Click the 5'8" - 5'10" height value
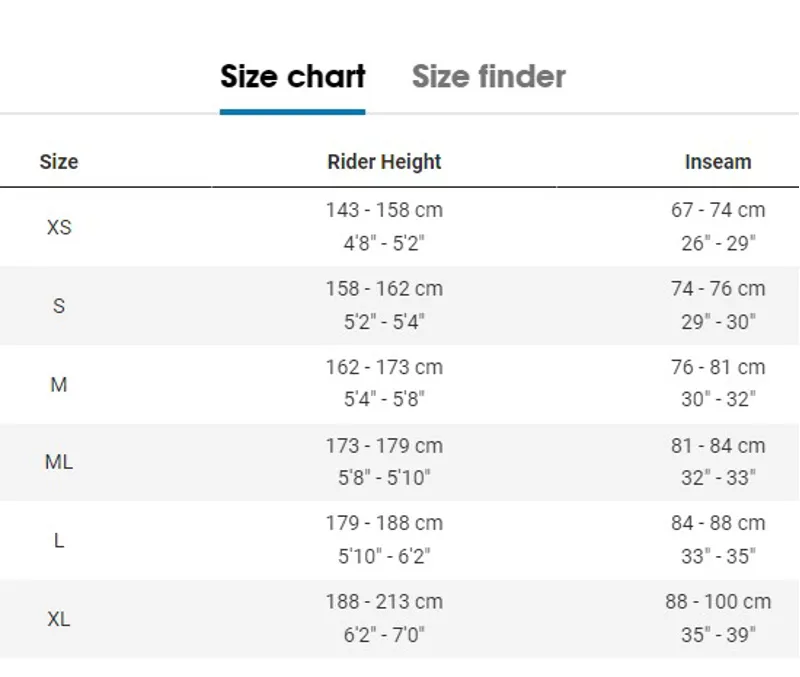Viewport: 800px width, 677px height. 384,478
